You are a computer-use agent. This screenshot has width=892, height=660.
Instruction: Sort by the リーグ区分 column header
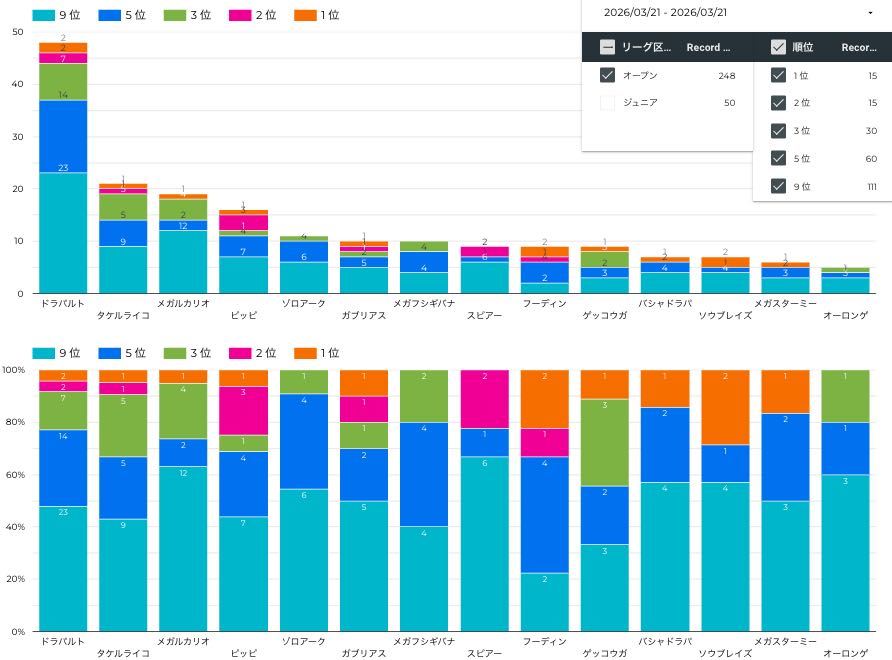[646, 47]
